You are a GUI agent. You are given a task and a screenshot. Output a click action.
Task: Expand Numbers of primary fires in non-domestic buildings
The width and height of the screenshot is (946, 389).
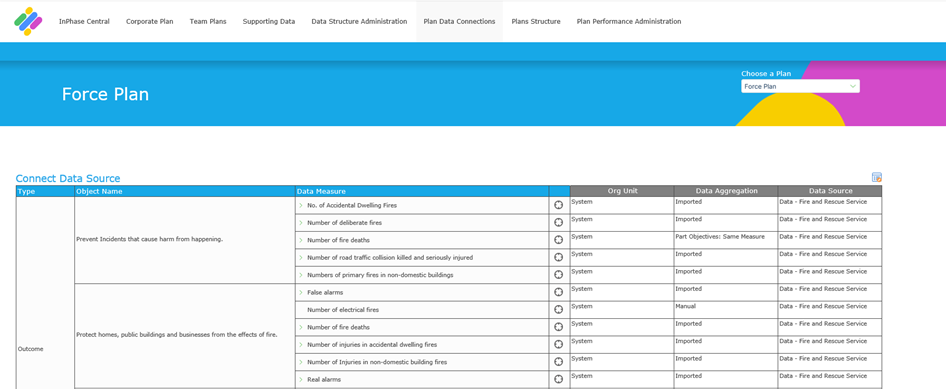(301, 275)
